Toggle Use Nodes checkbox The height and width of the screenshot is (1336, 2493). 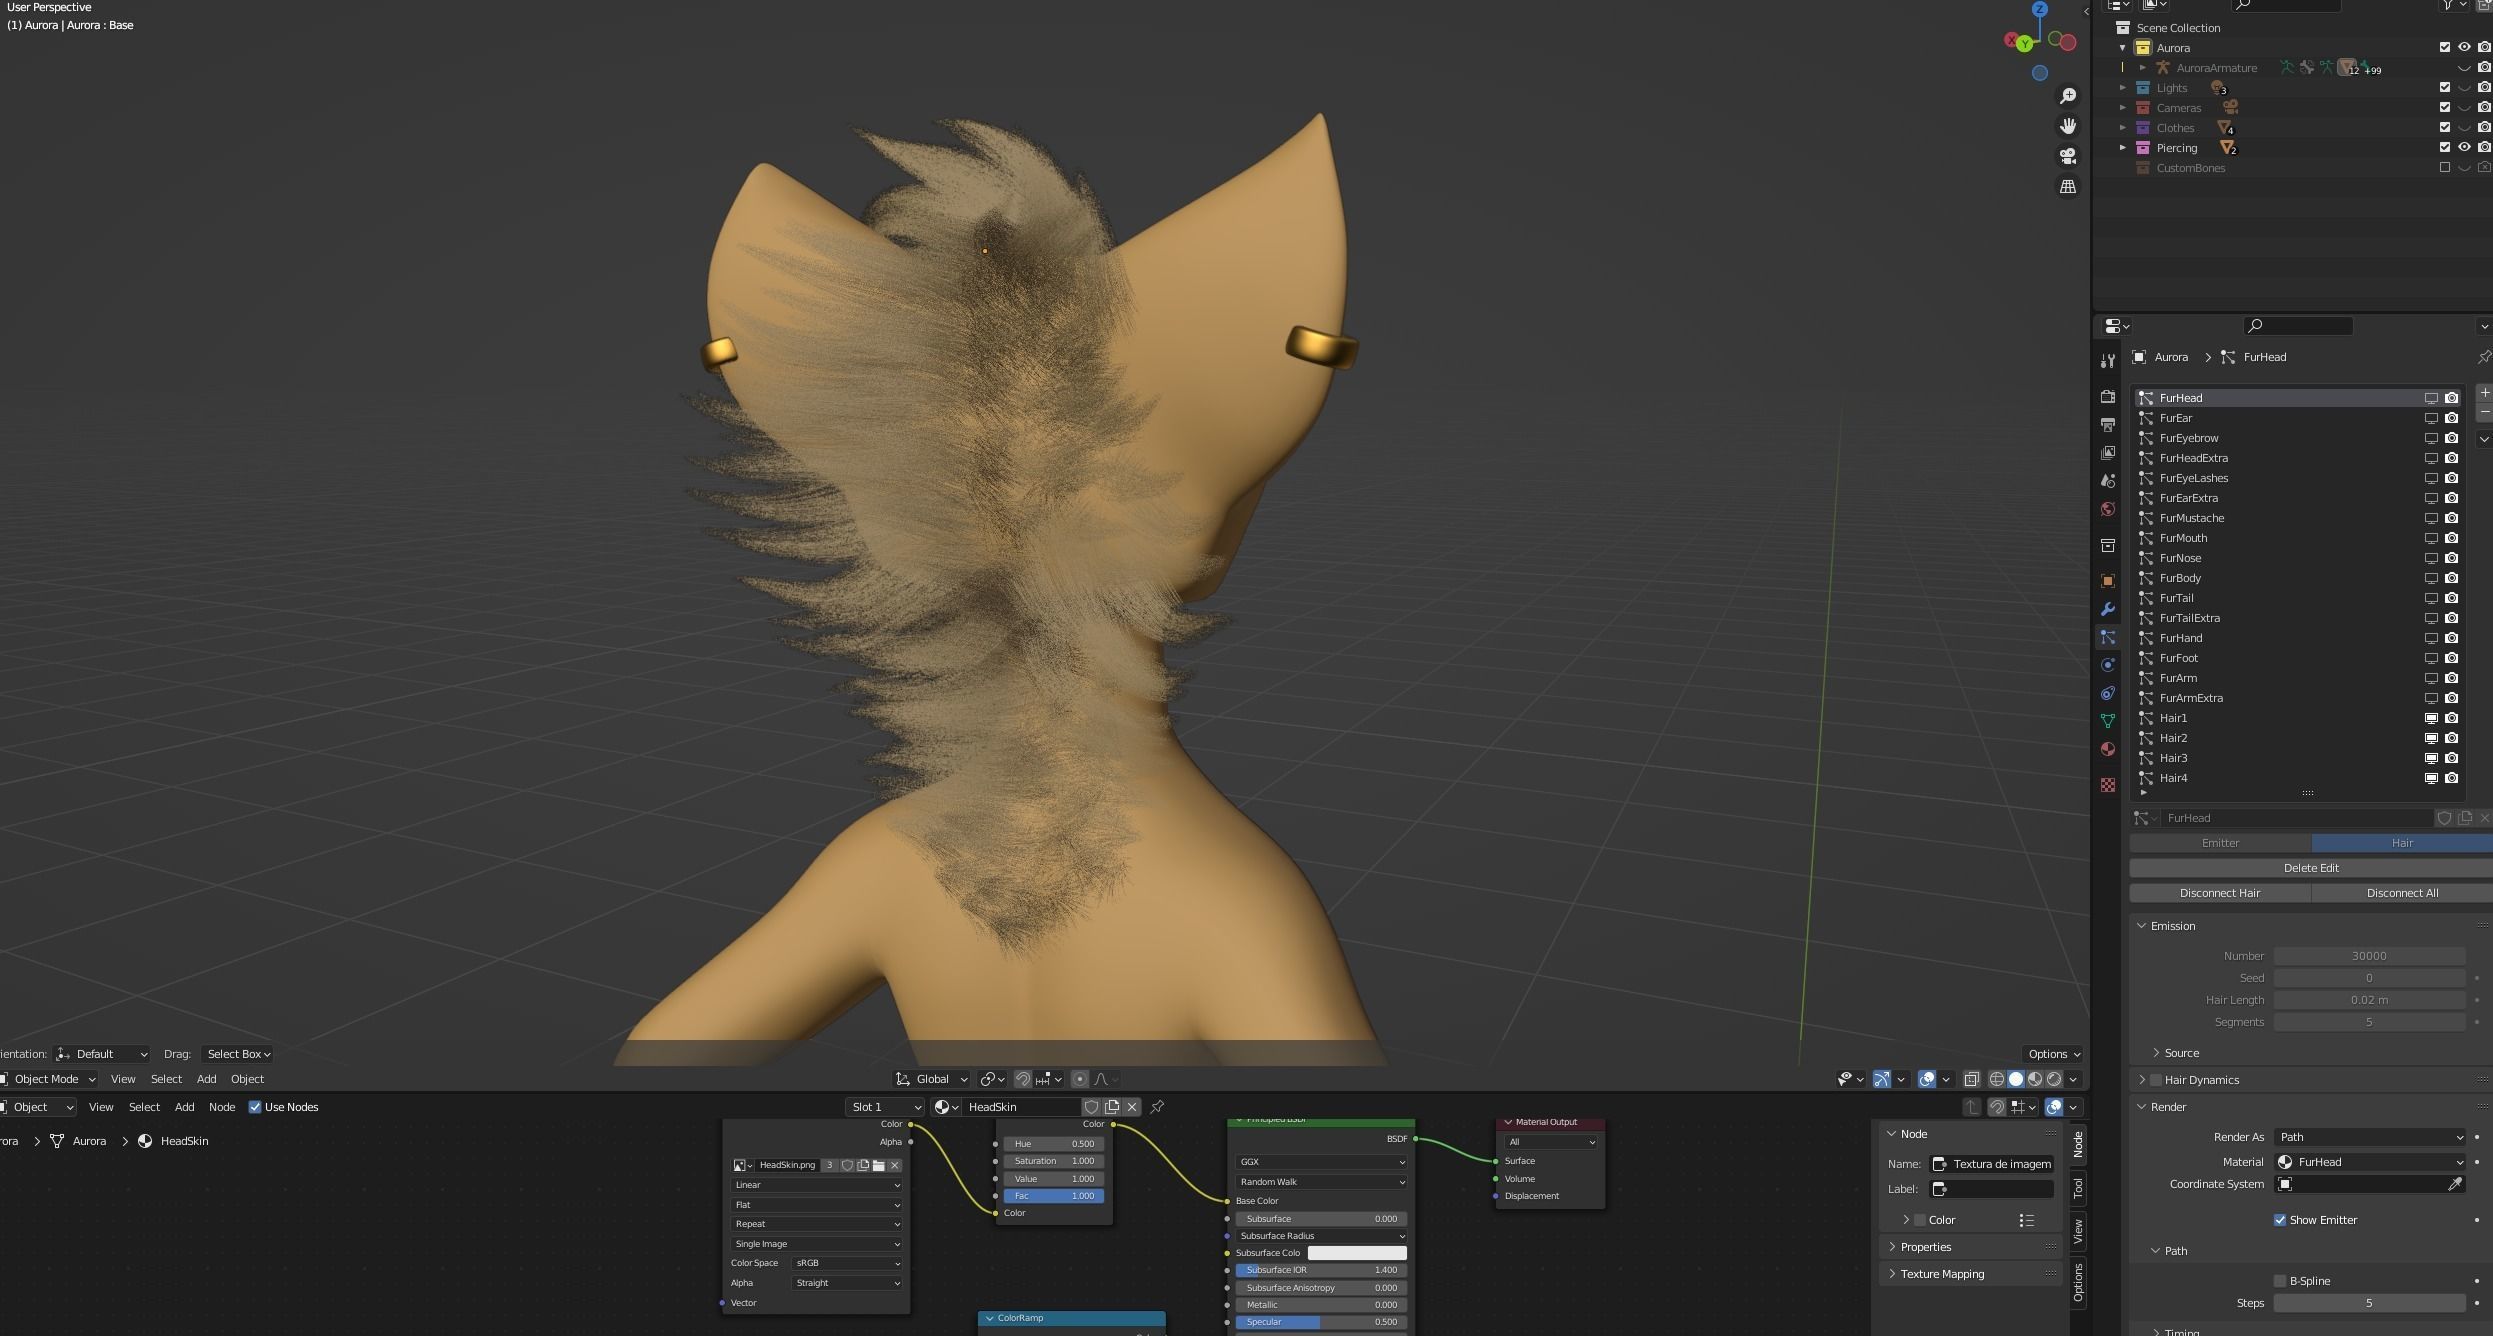[254, 1107]
